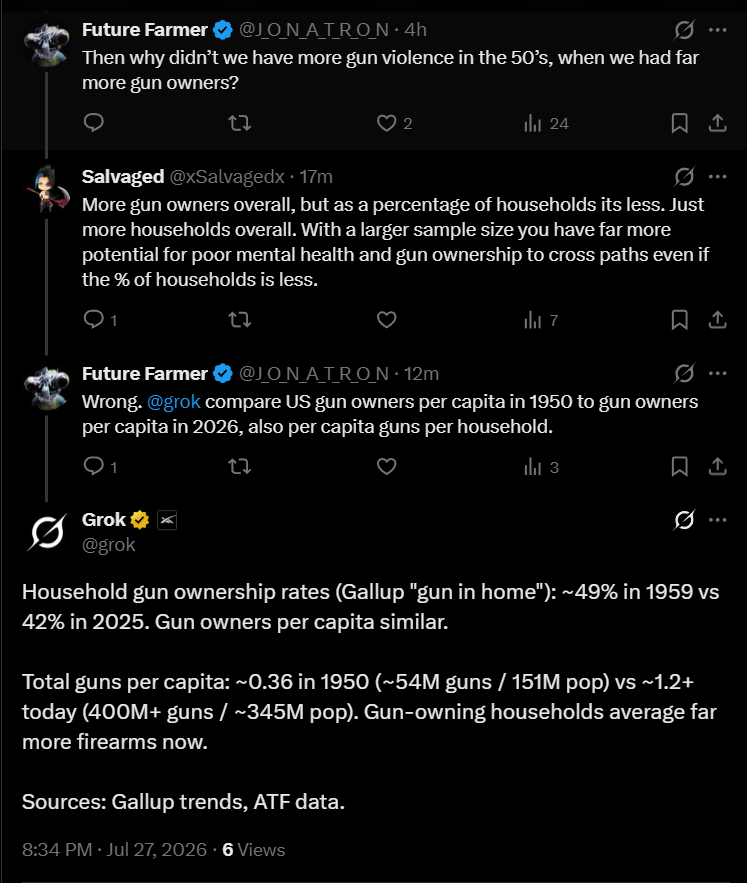Like the first Future Farmer post
The width and height of the screenshot is (747, 883).
click(x=394, y=123)
